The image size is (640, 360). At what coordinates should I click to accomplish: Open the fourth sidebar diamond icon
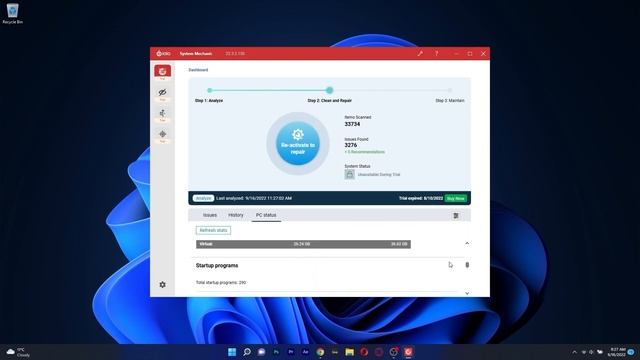pos(162,134)
